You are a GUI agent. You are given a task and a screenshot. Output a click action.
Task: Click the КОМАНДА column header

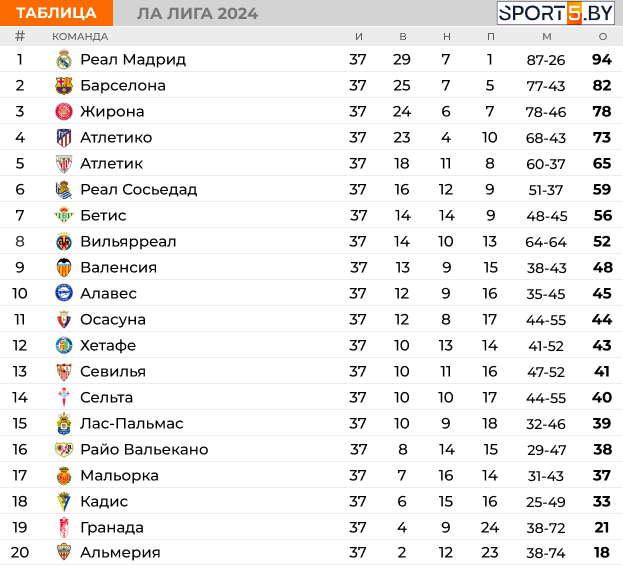click(80, 37)
